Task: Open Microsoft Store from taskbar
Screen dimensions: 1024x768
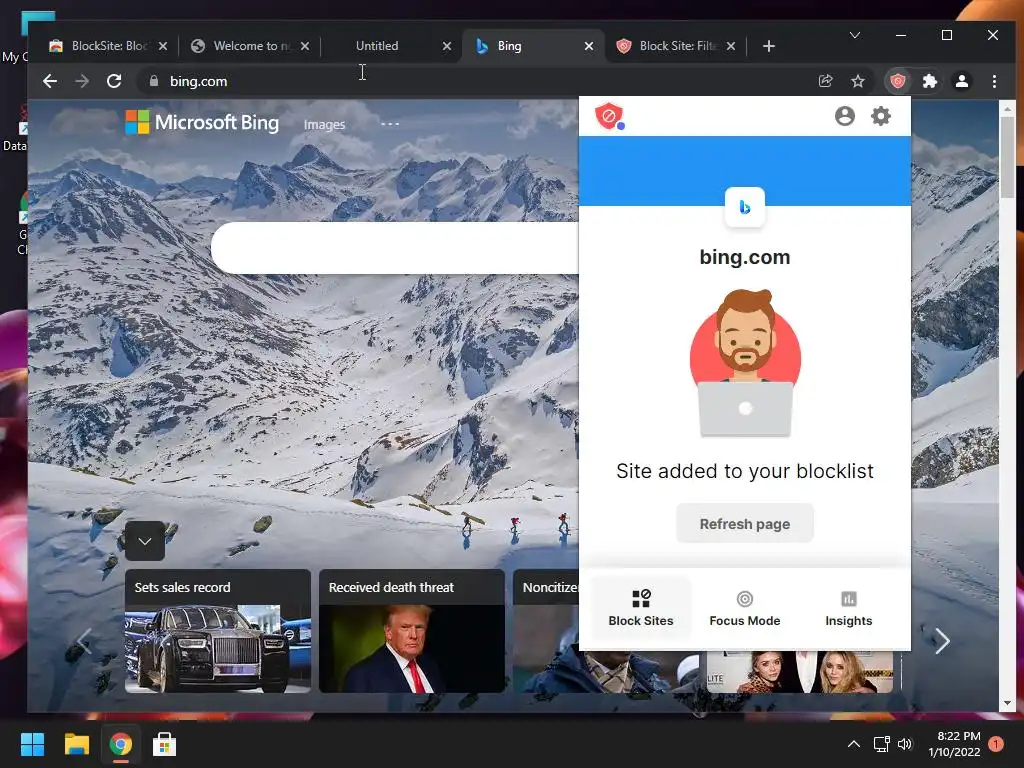Action: tap(164, 744)
